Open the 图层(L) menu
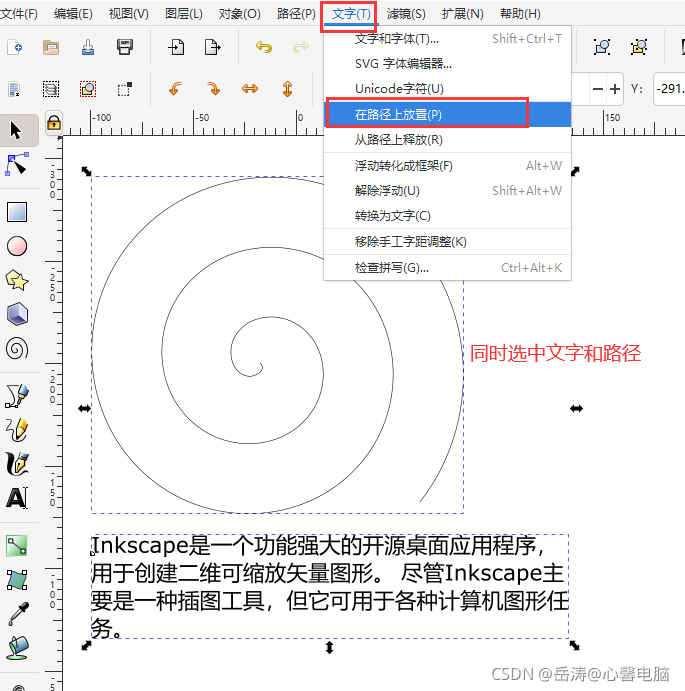The width and height of the screenshot is (685, 691). pos(183,14)
